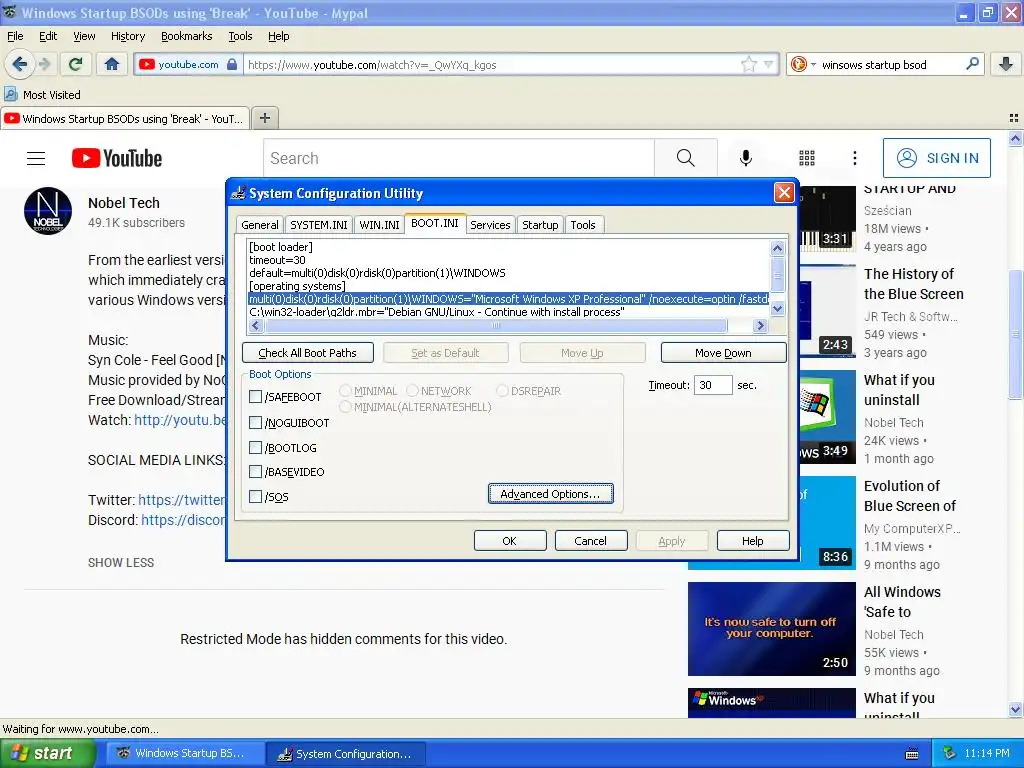Enable the /NOGUIBOOT checkbox
This screenshot has width=1024, height=768.
pos(255,423)
